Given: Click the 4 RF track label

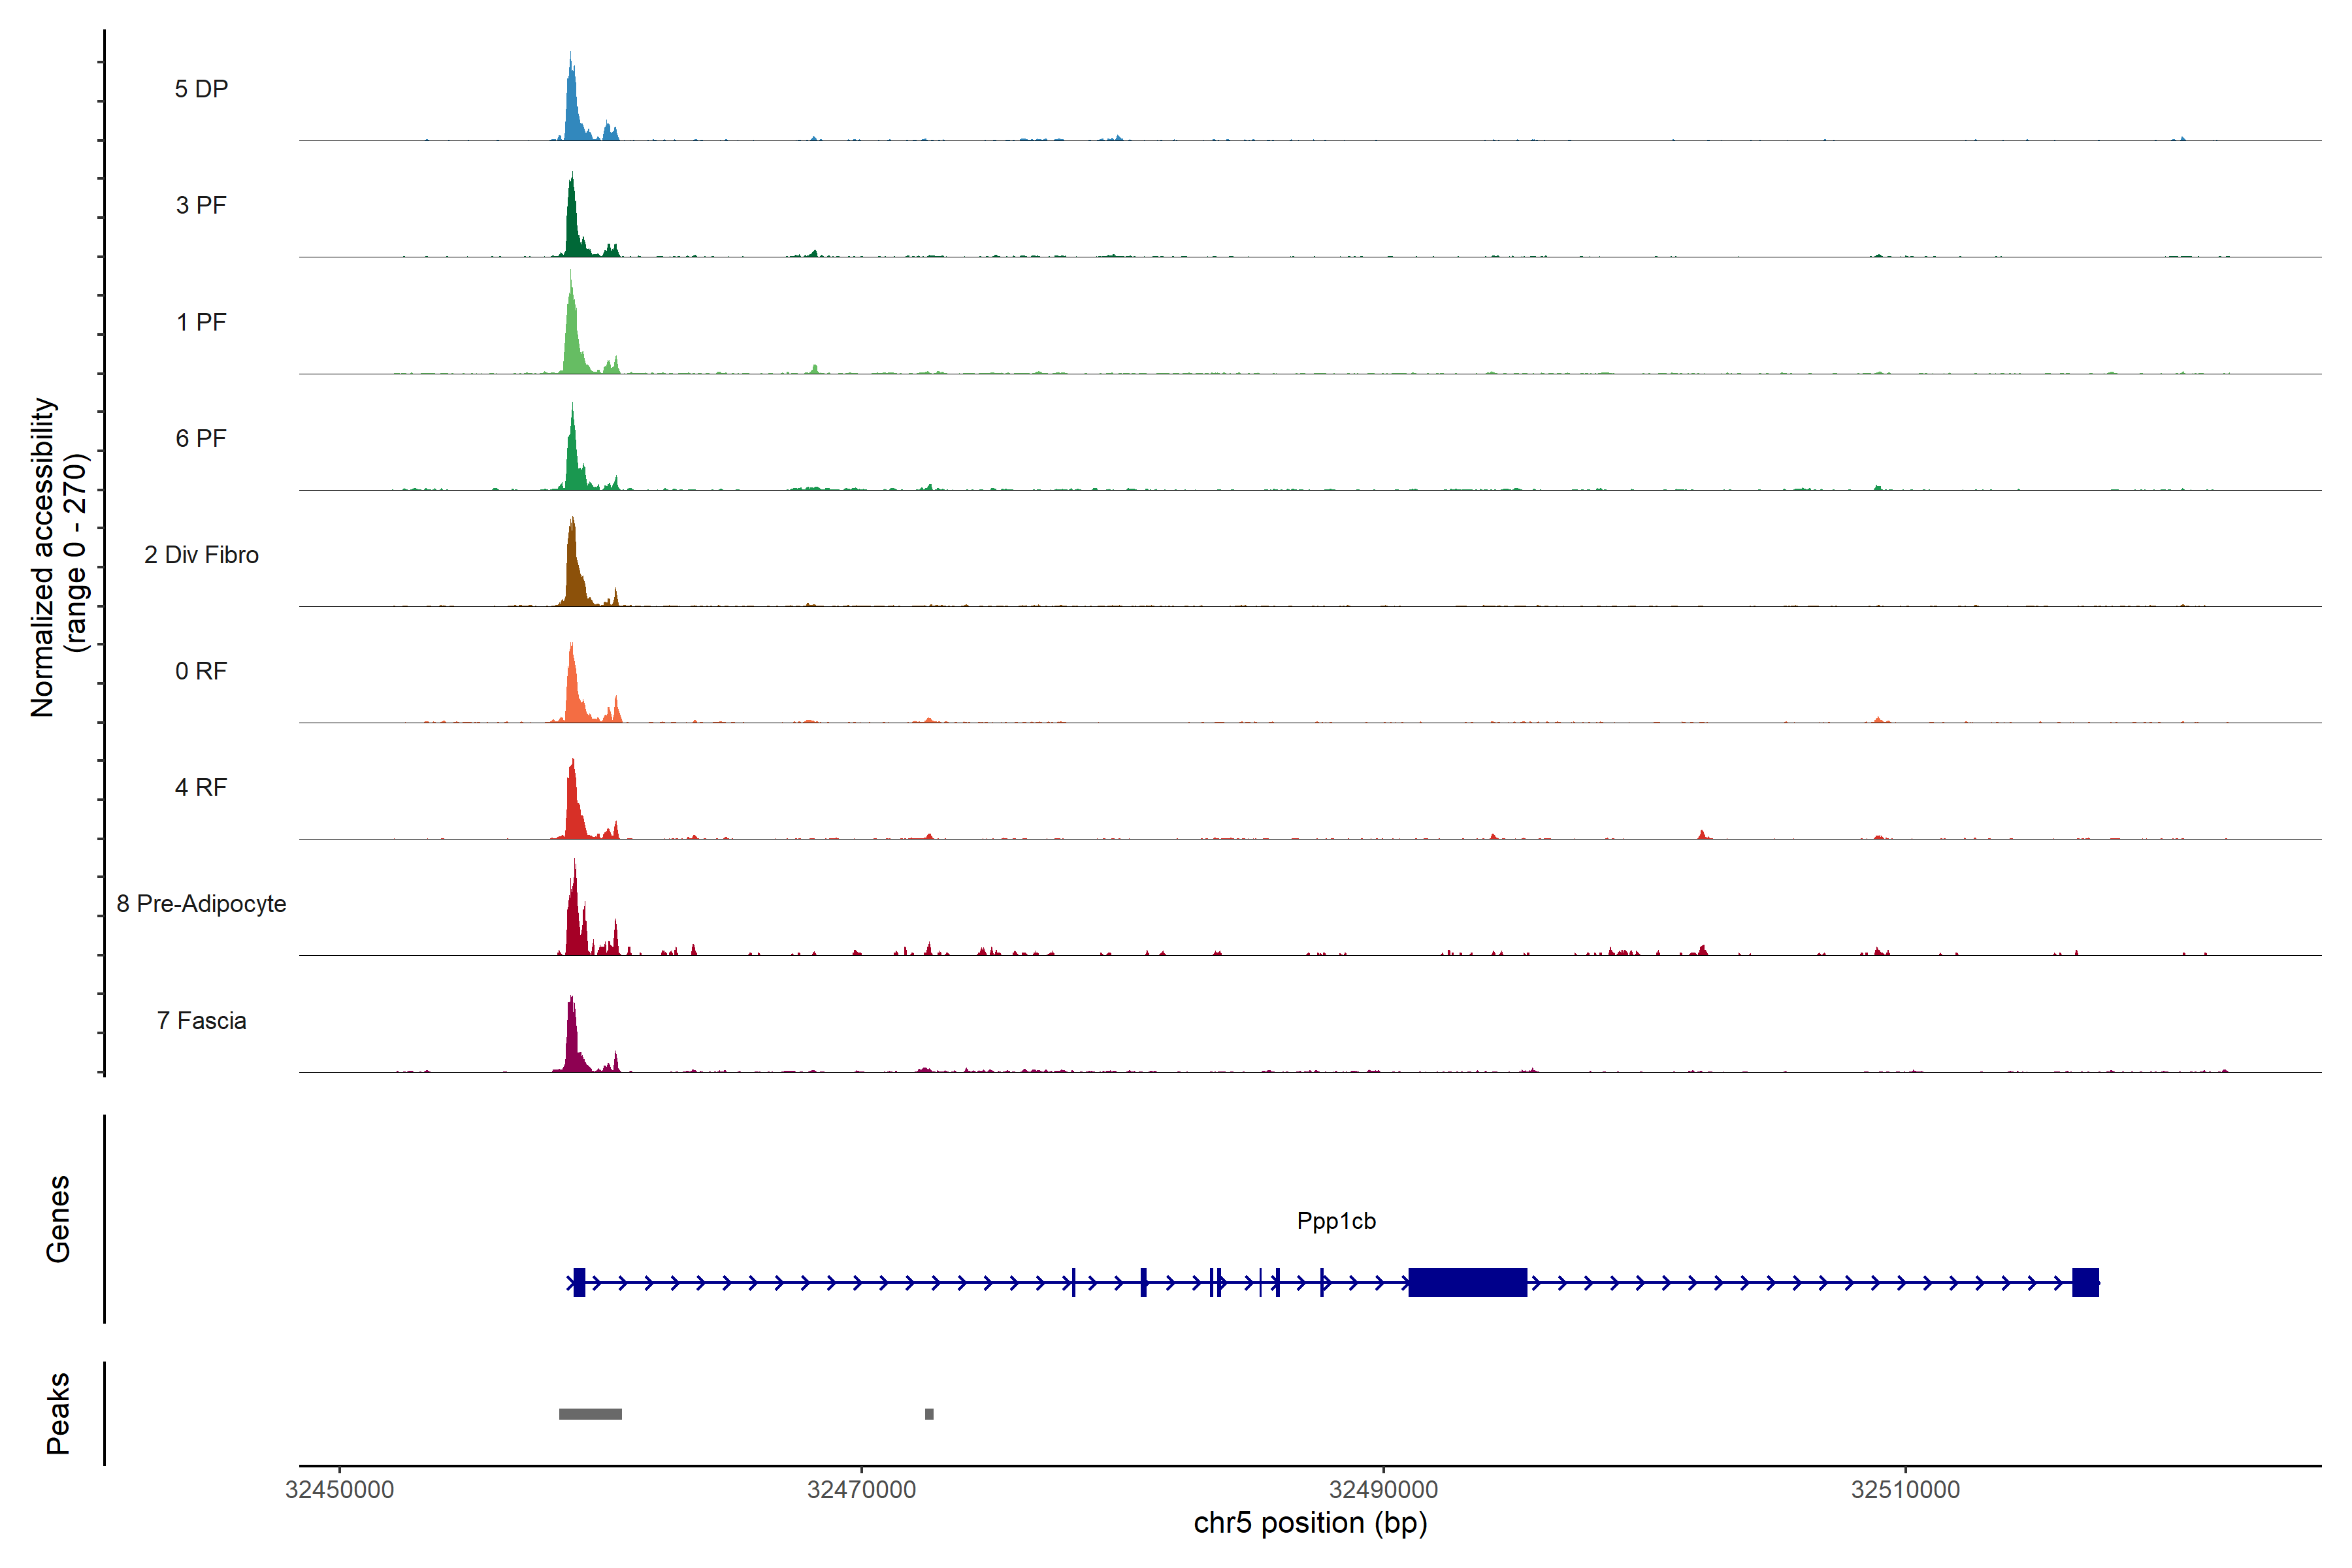Looking at the screenshot, I should point(201,787).
